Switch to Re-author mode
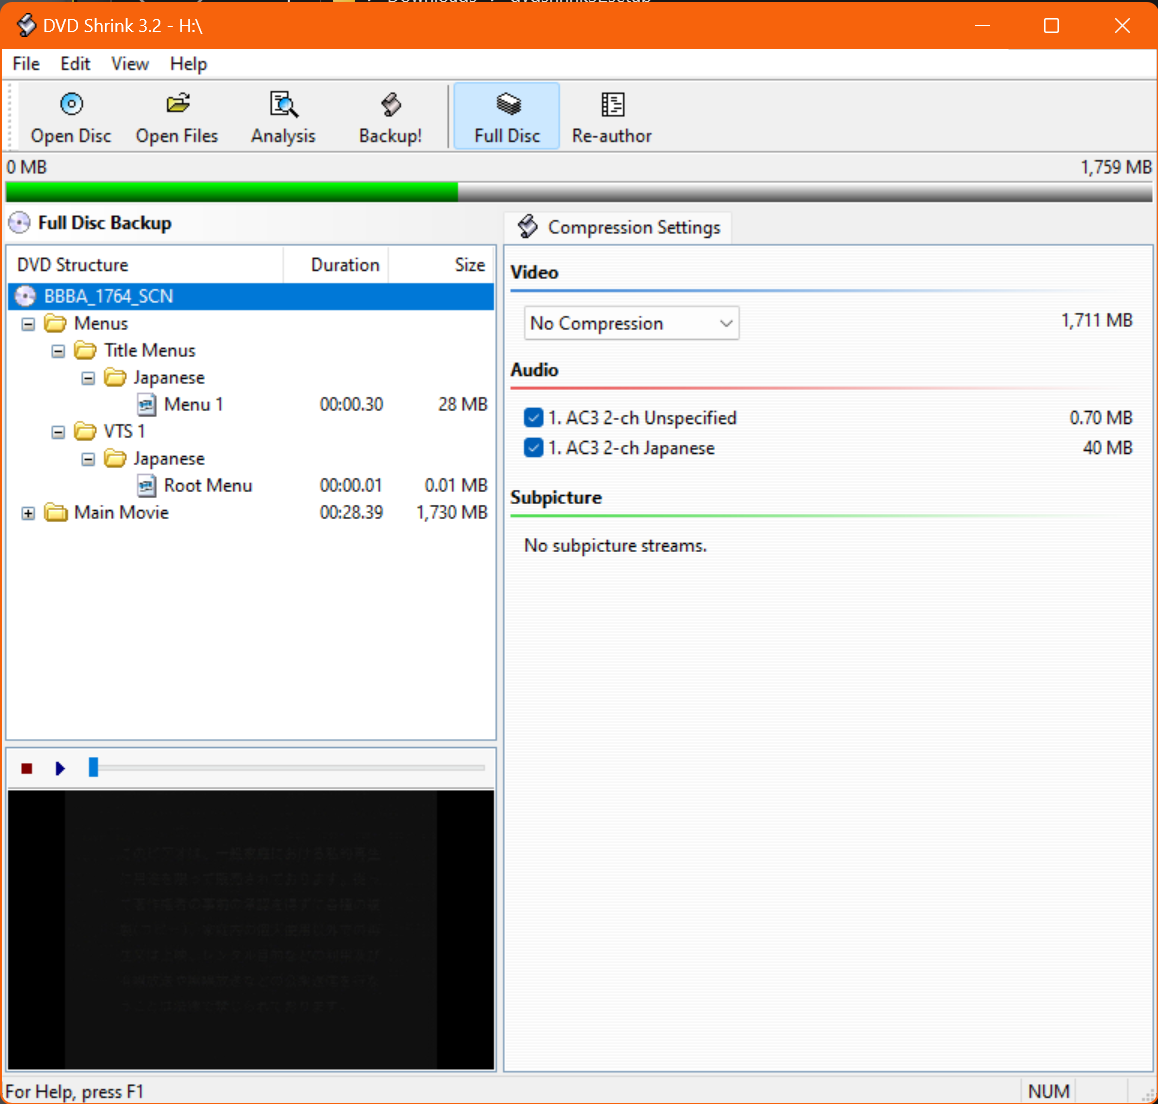 611,117
